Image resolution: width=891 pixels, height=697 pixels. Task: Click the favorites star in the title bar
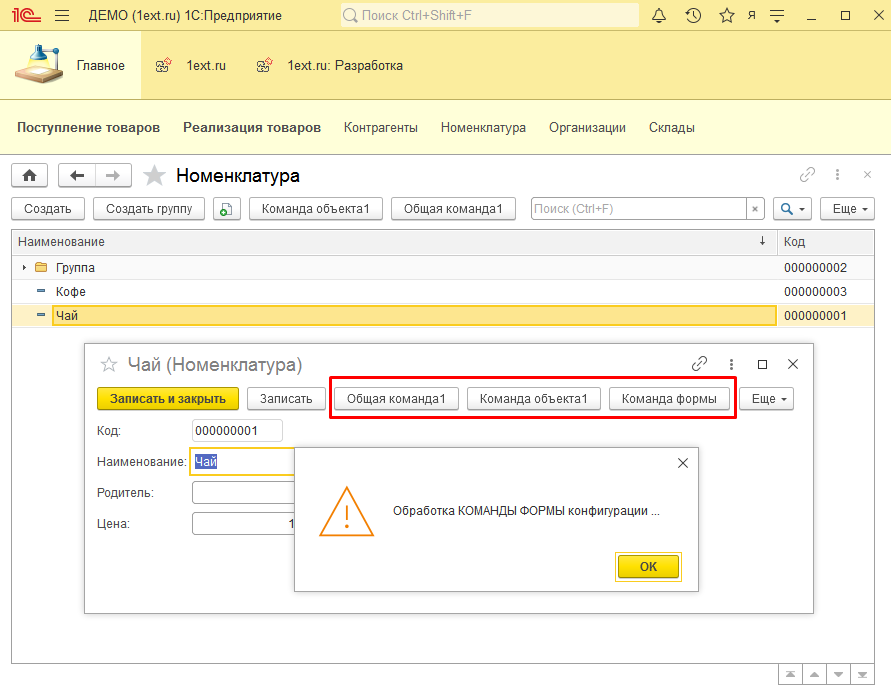pos(727,15)
